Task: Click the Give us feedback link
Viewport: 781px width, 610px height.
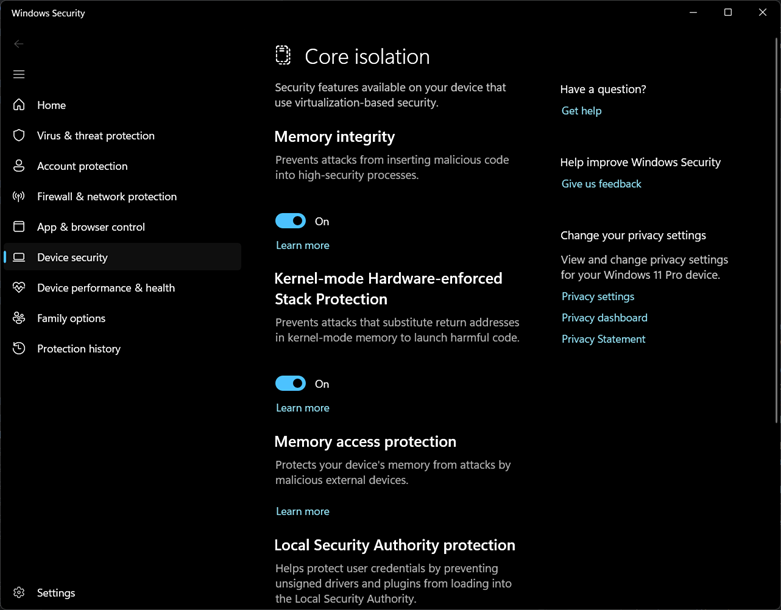Action: (x=601, y=184)
